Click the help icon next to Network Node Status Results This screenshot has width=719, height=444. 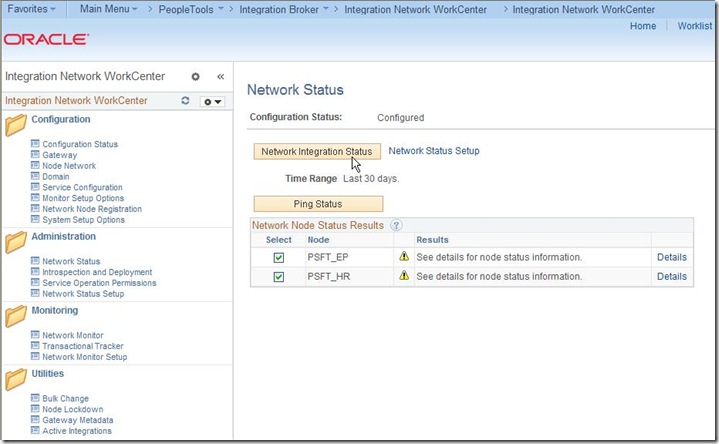click(396, 225)
